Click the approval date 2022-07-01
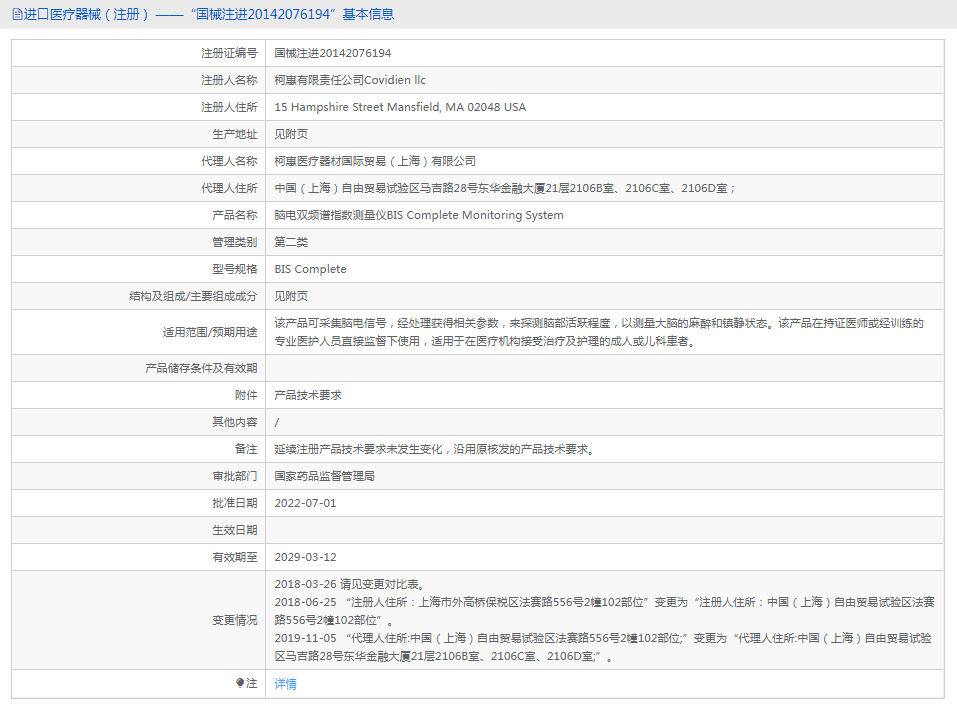The height and width of the screenshot is (709, 957). tap(306, 503)
